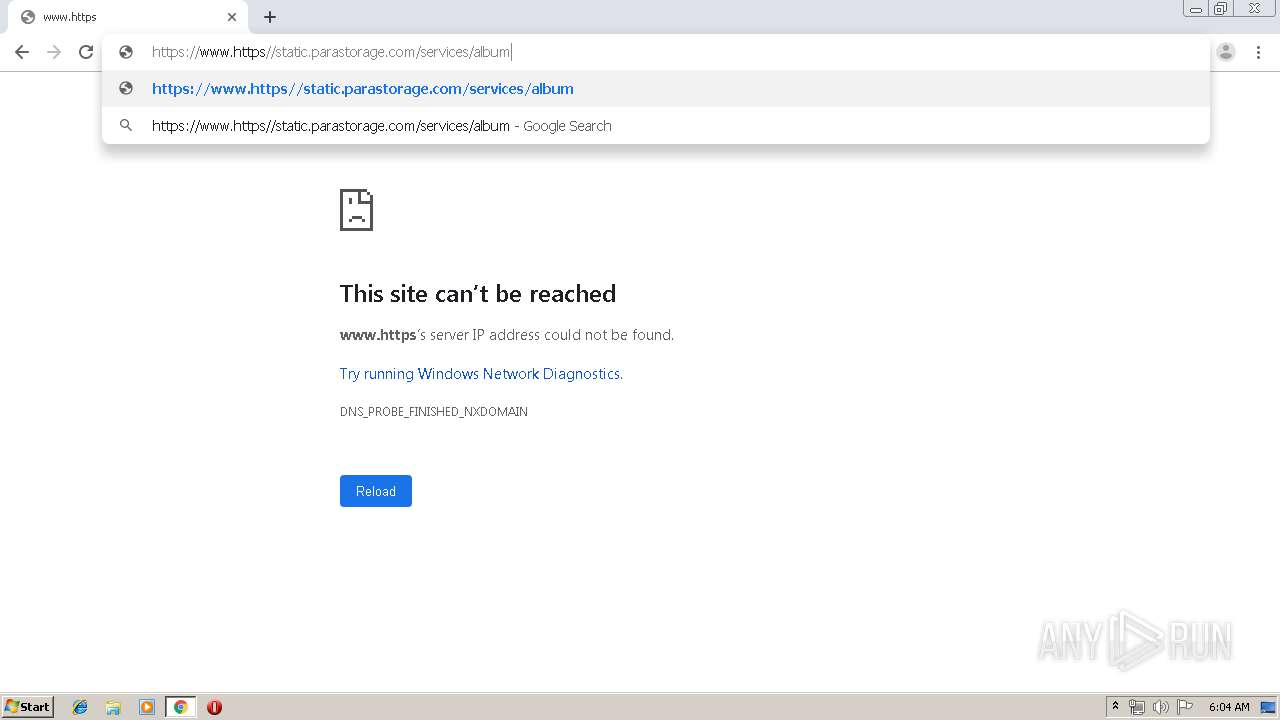This screenshot has height=720, width=1280.
Task: Switch to Chrome in the taskbar
Action: [x=180, y=707]
